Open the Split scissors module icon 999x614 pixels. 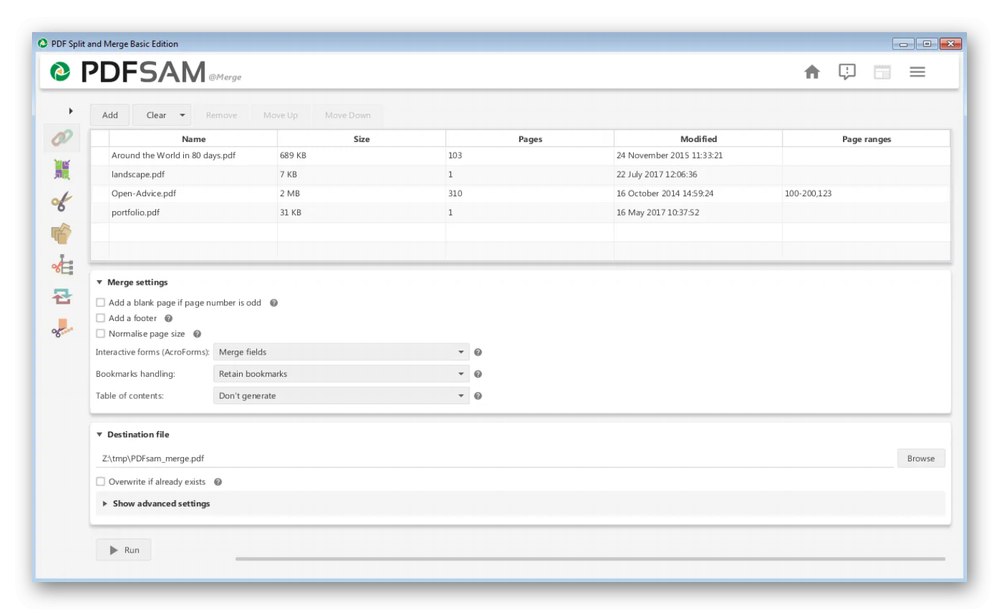point(62,201)
